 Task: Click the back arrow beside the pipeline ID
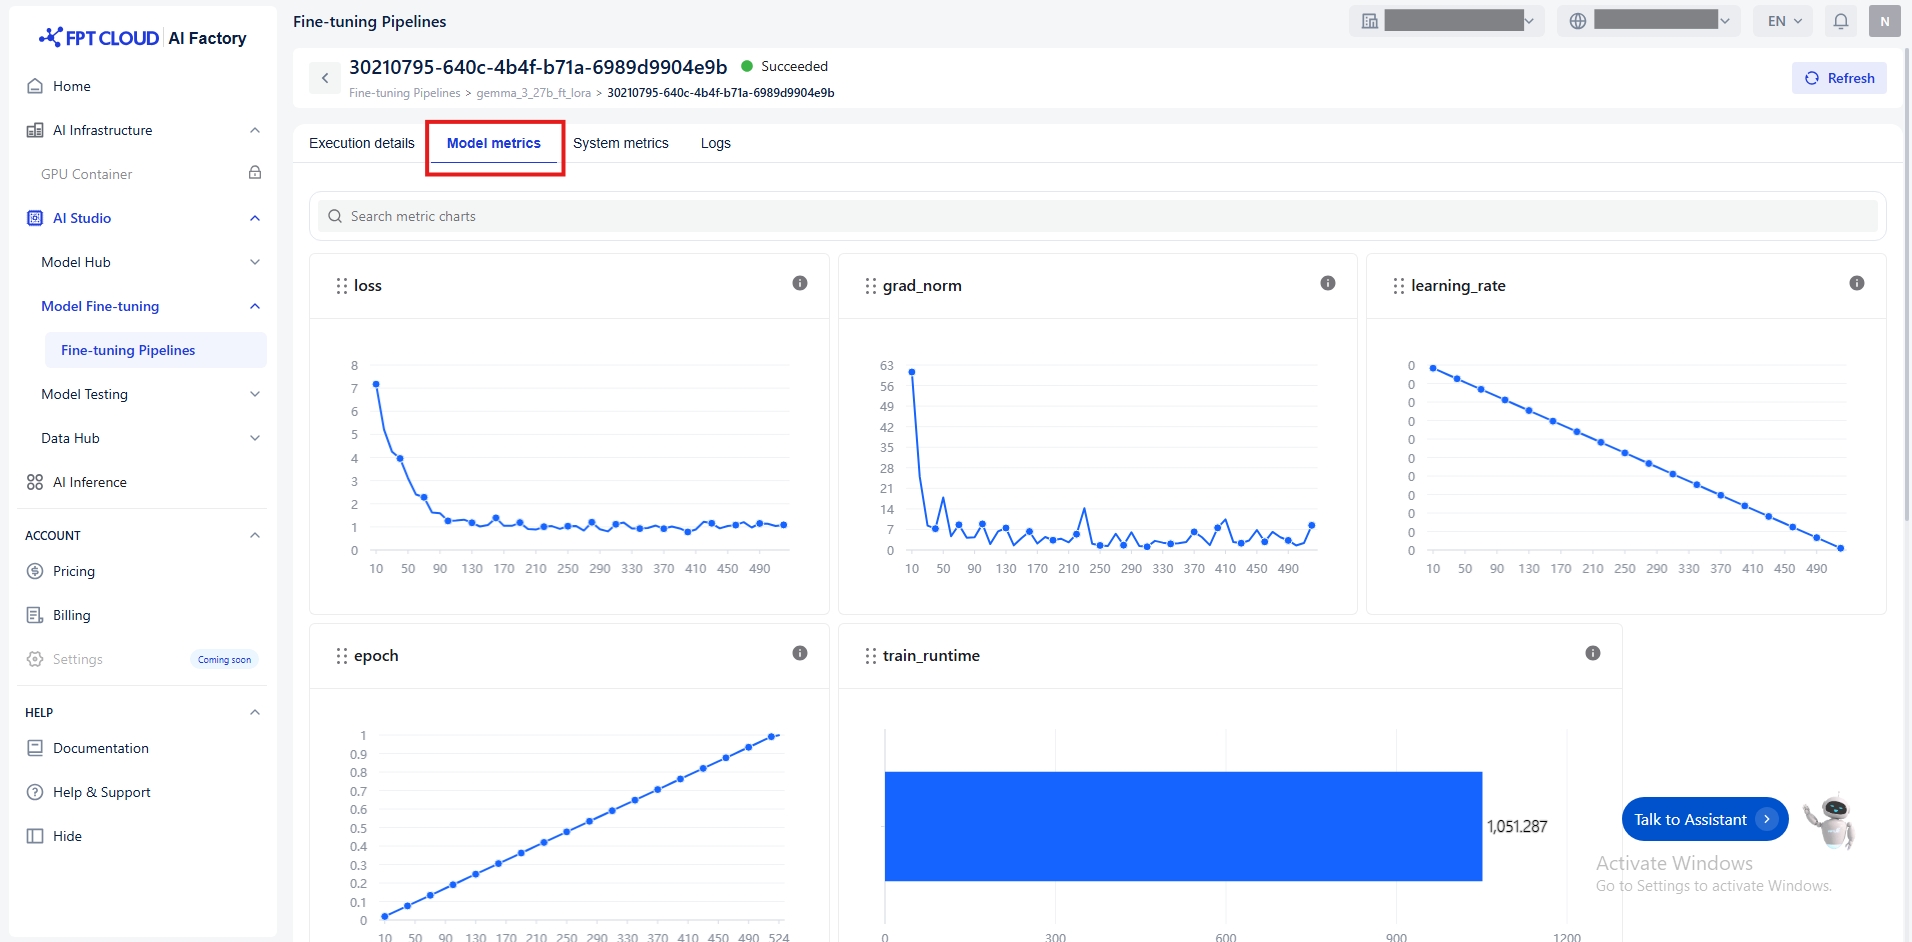click(x=325, y=78)
